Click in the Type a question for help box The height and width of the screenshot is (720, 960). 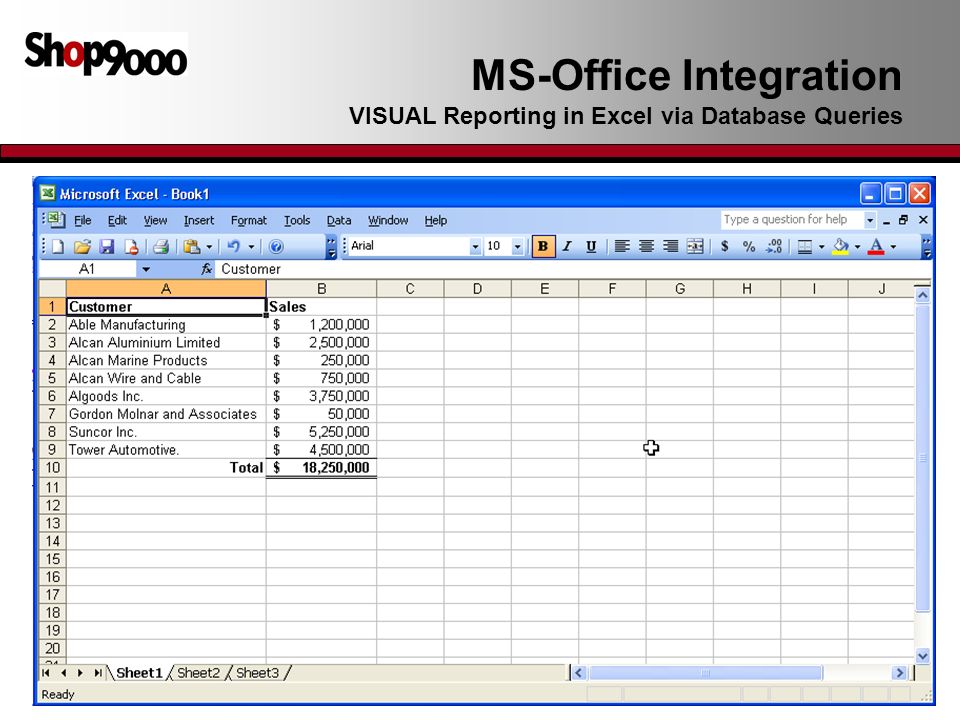(792, 220)
